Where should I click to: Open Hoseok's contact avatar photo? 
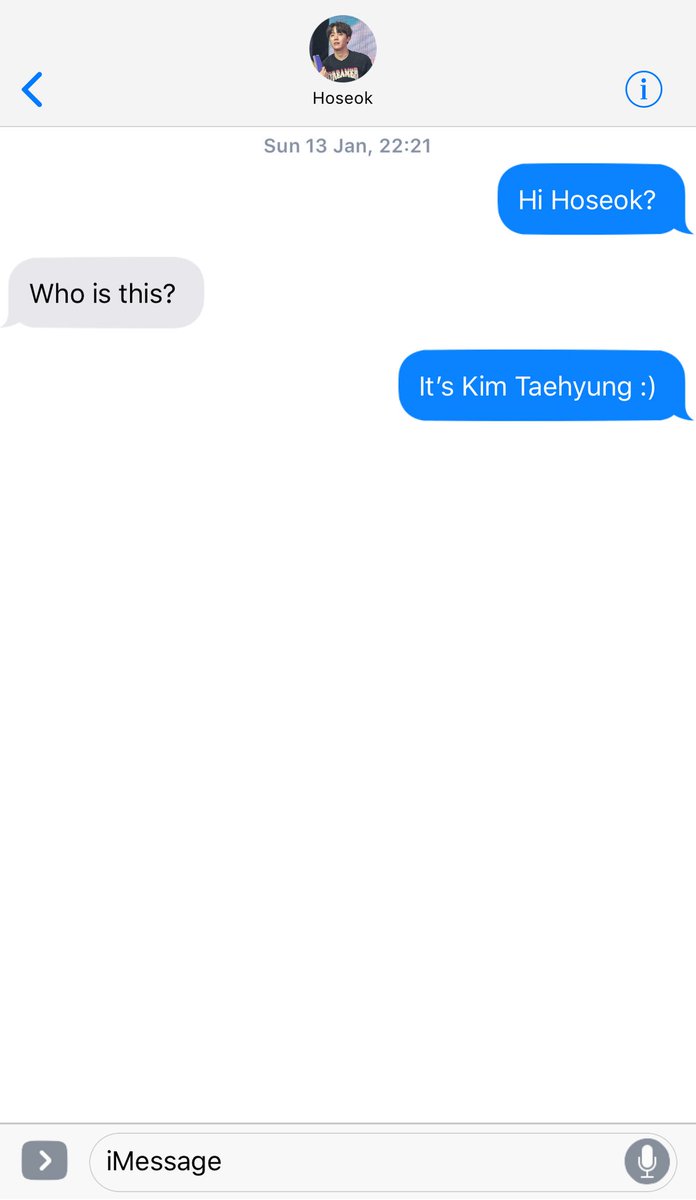pyautogui.click(x=343, y=49)
